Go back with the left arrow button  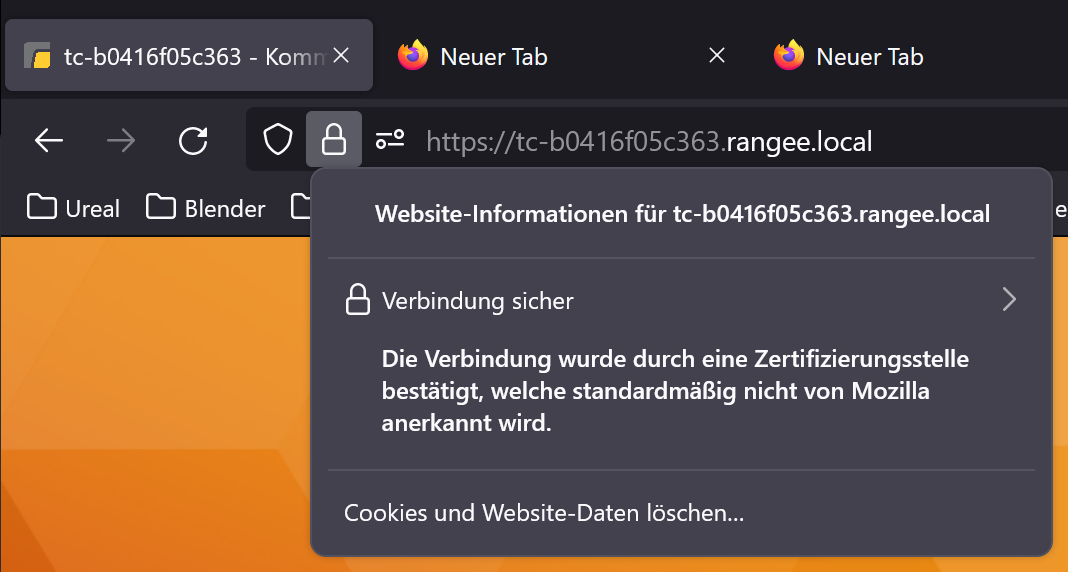pyautogui.click(x=49, y=141)
